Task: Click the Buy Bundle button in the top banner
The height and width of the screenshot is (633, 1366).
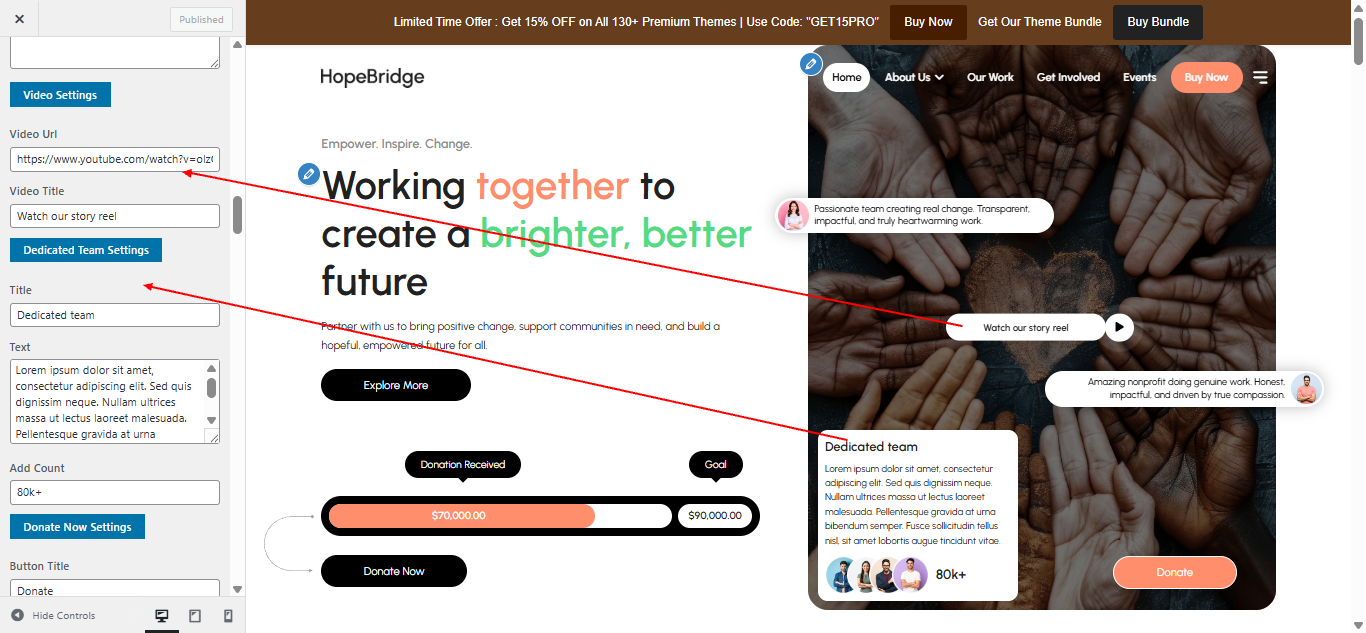Action: 1158,22
